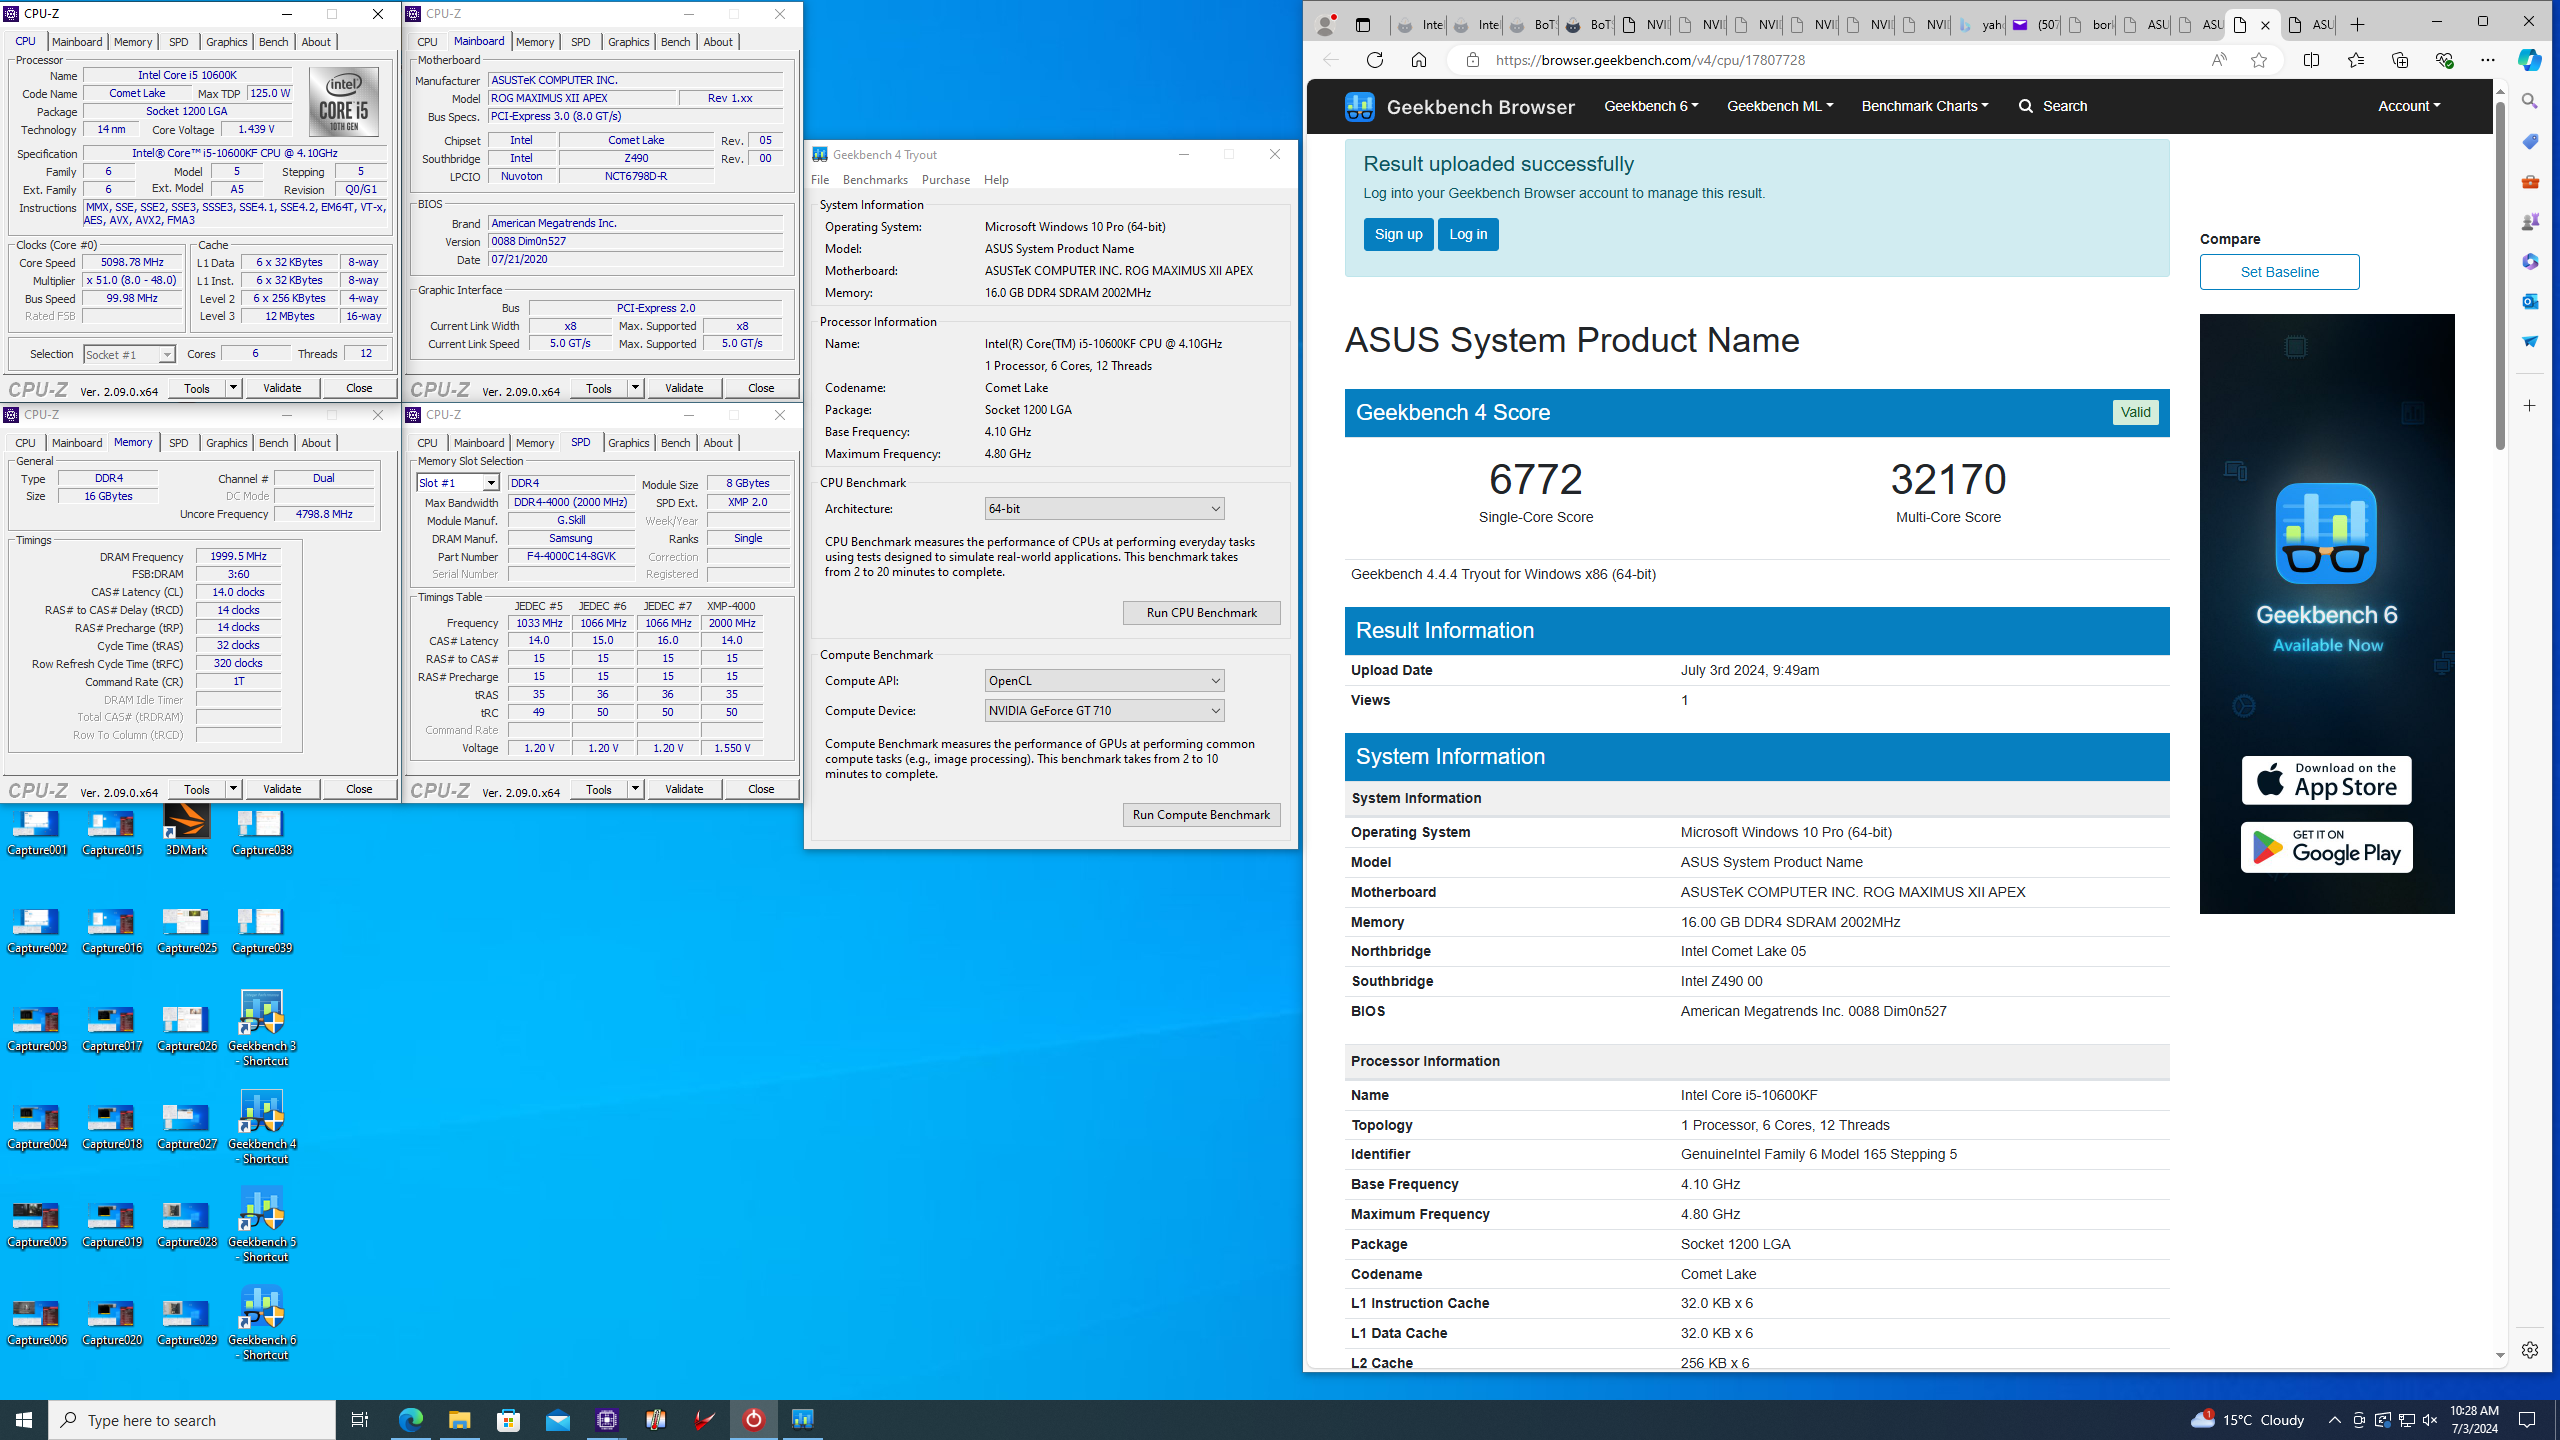
Task: Click Type here to search box
Action: [x=192, y=1420]
